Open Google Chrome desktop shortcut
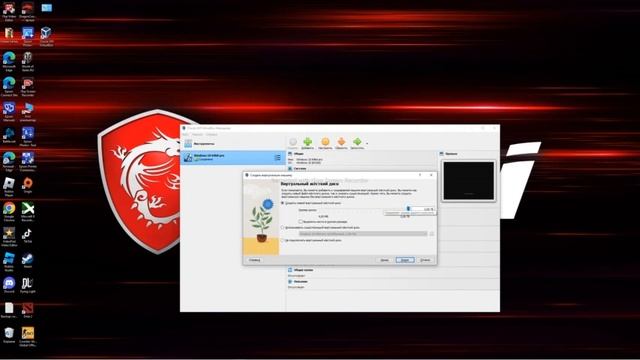The height and width of the screenshot is (360, 640). (9, 212)
